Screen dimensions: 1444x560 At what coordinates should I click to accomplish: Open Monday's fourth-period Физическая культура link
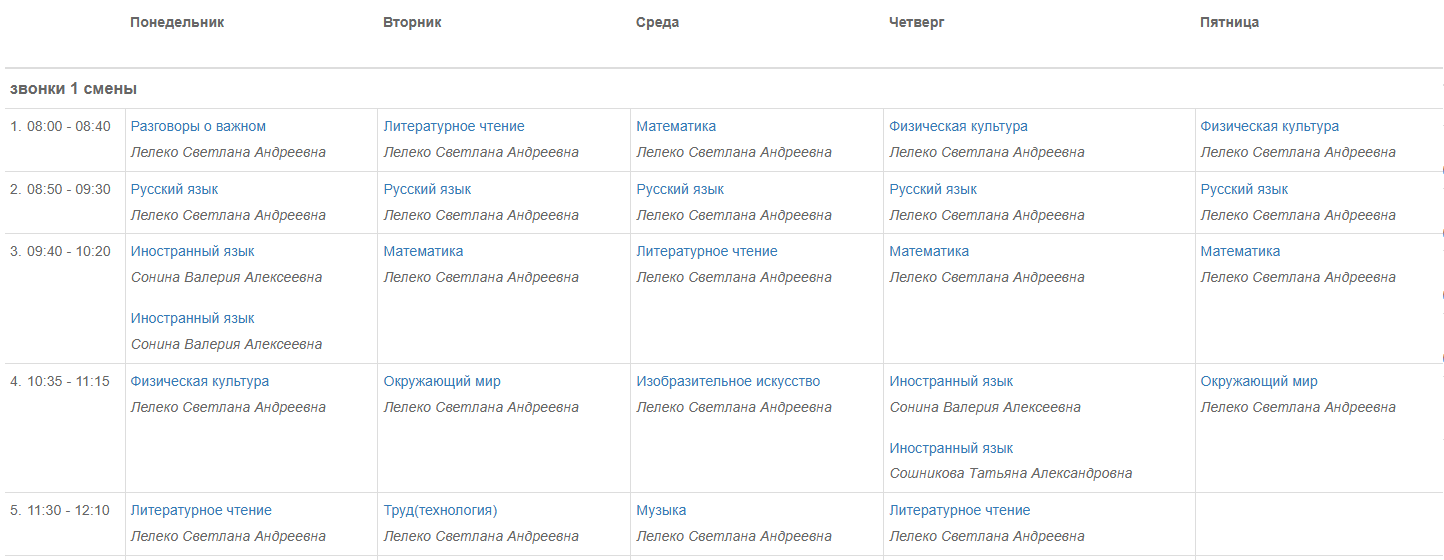[x=200, y=381]
